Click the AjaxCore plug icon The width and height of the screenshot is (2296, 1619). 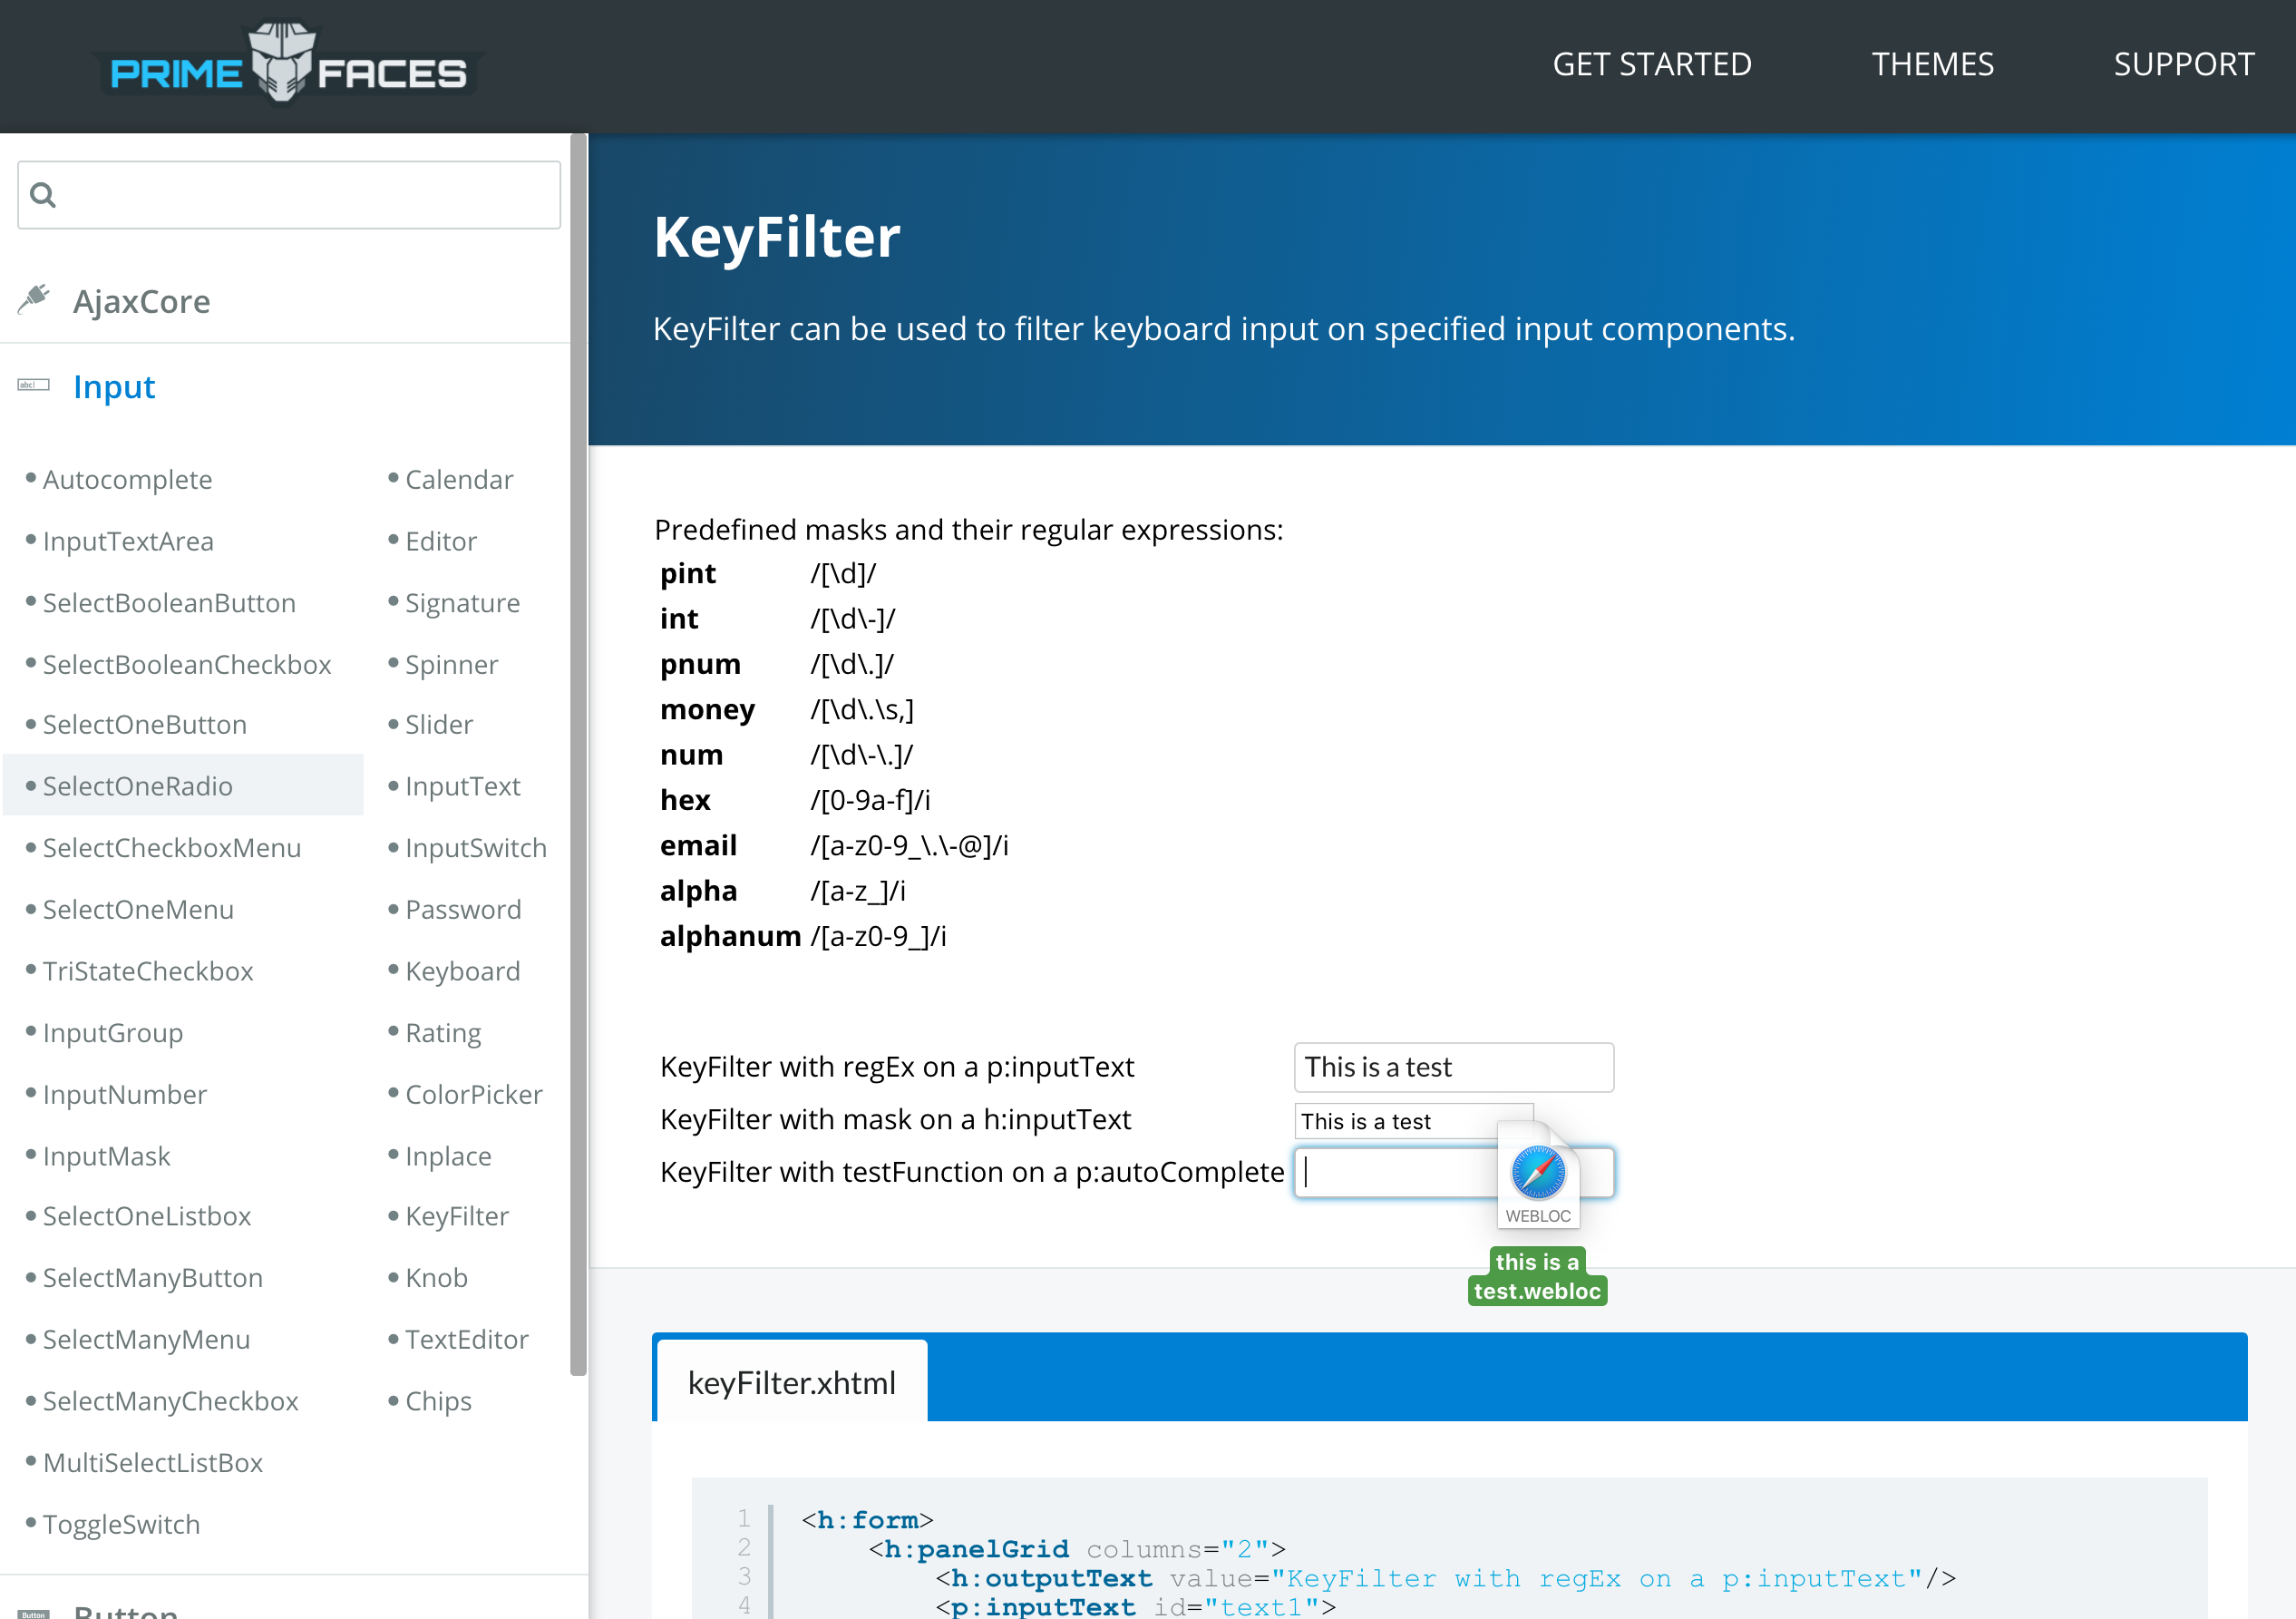tap(33, 298)
